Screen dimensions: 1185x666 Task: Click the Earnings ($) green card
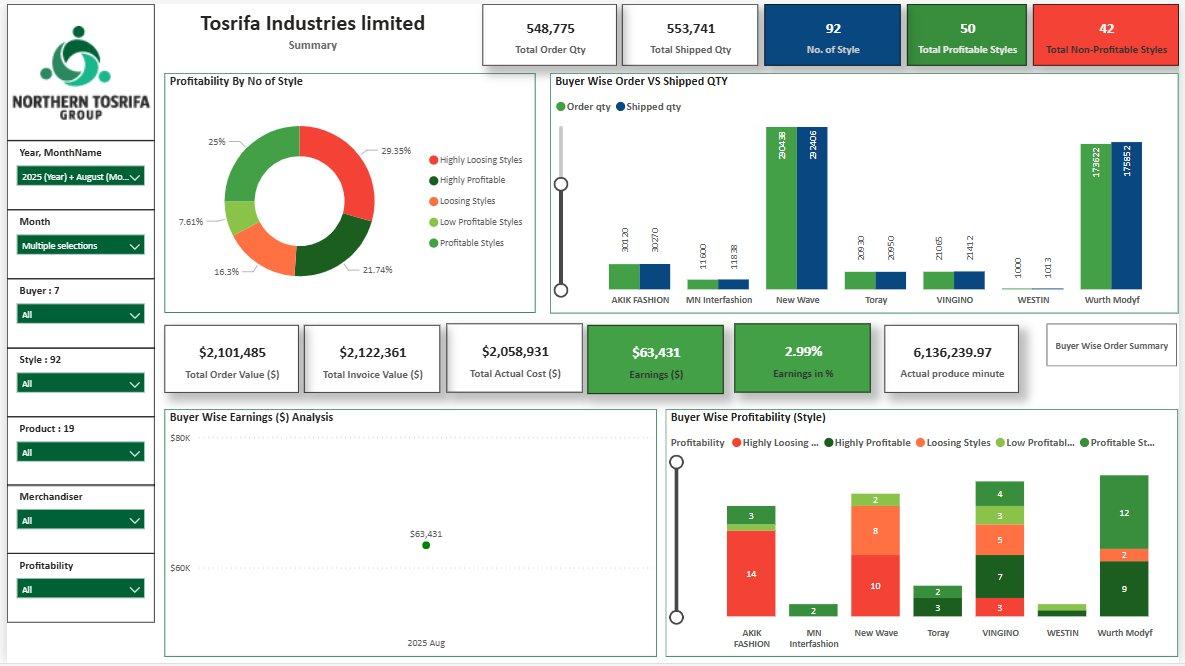click(x=655, y=359)
